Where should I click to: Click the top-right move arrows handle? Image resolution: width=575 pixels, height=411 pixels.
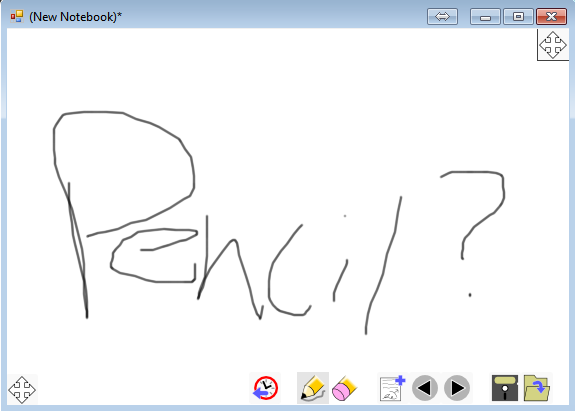click(x=553, y=45)
